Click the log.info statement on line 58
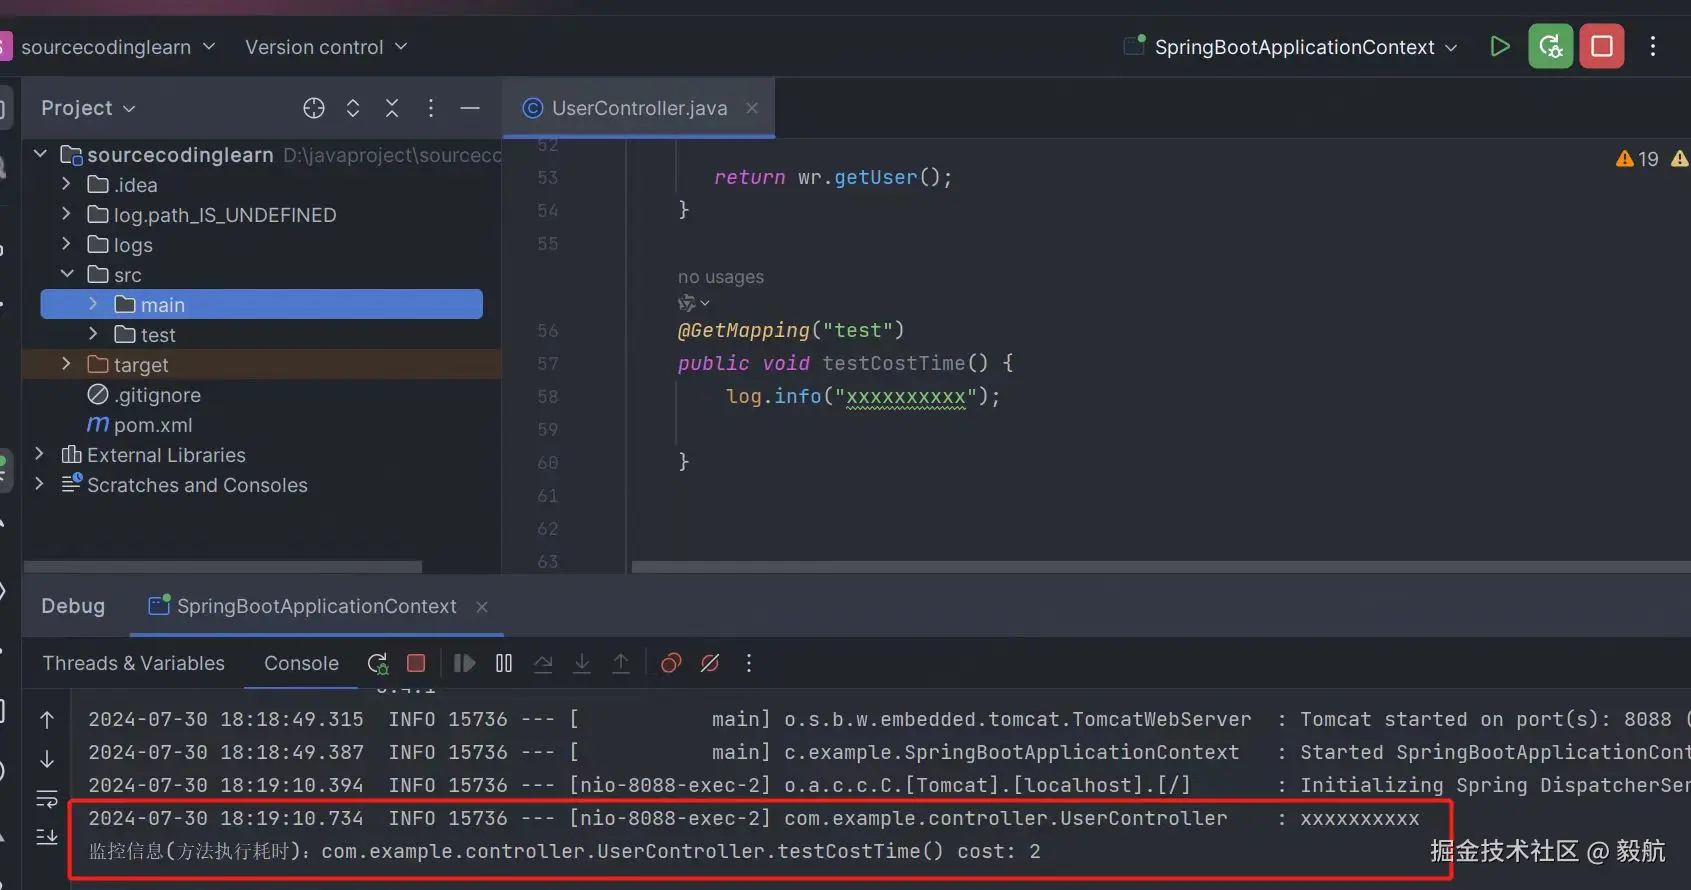Image resolution: width=1691 pixels, height=890 pixels. pos(863,397)
